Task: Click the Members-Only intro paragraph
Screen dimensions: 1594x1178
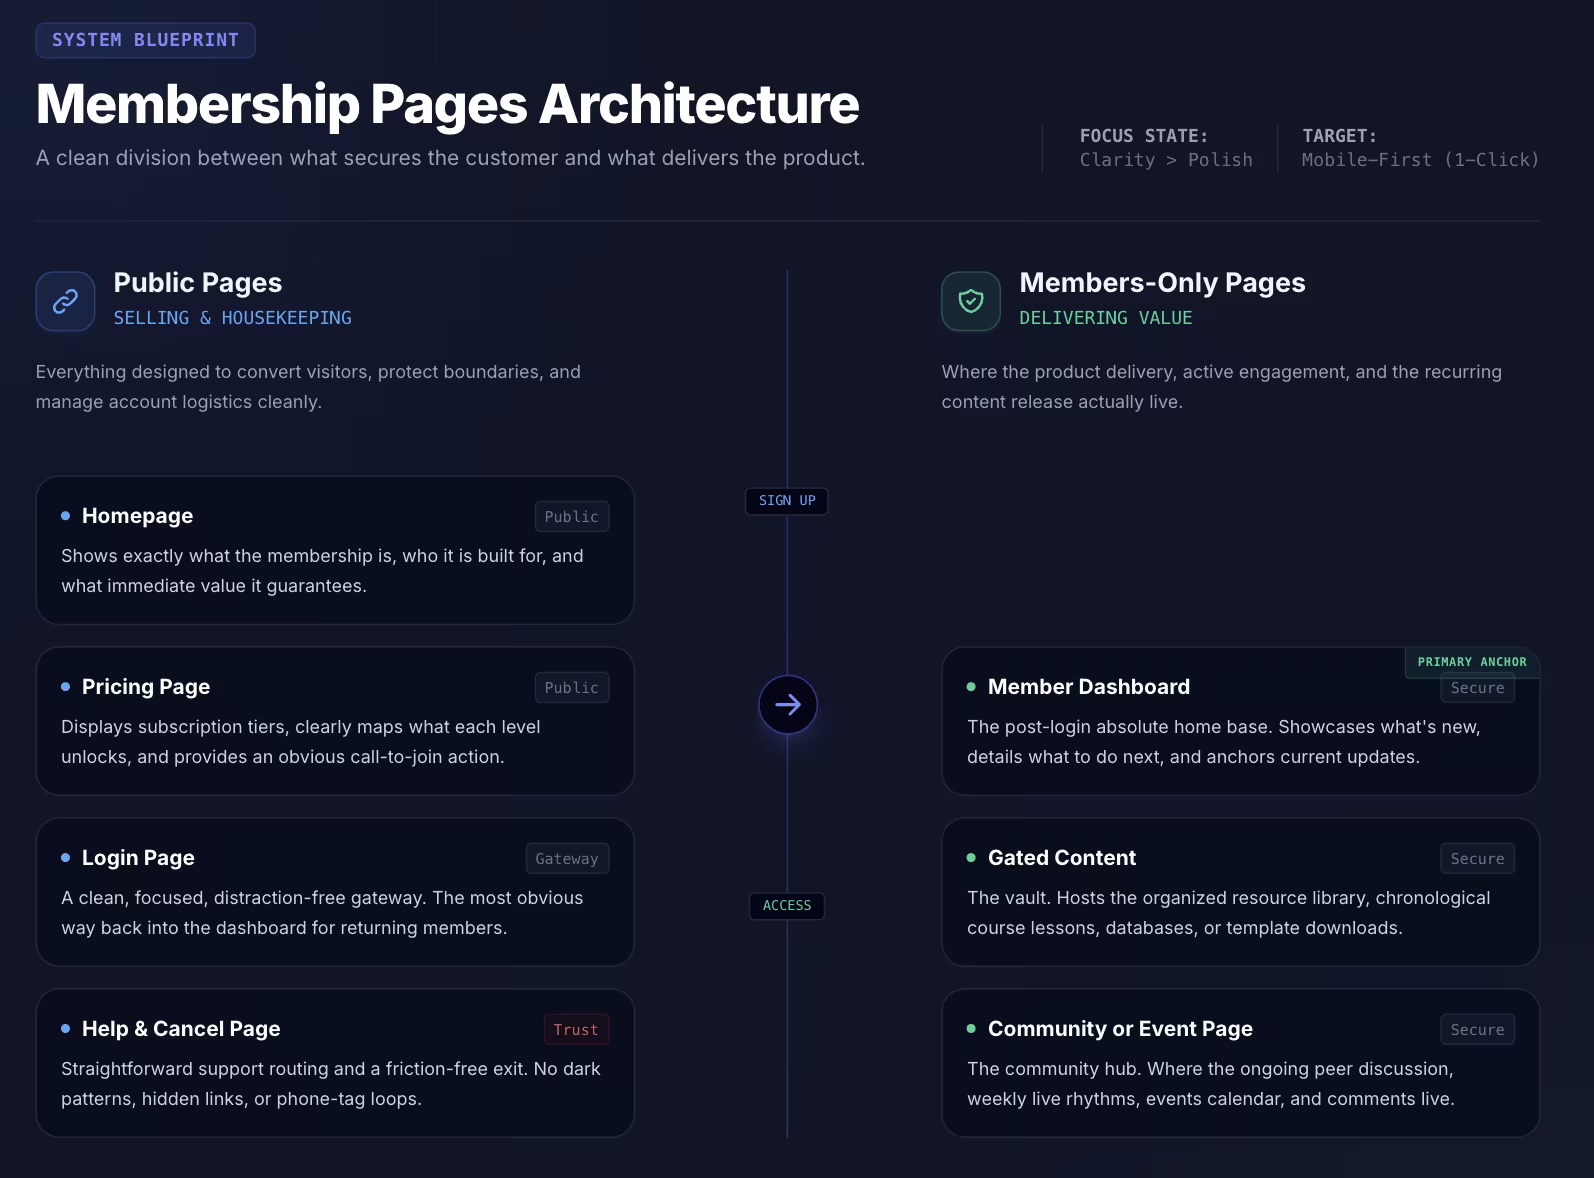Action: point(1222,387)
